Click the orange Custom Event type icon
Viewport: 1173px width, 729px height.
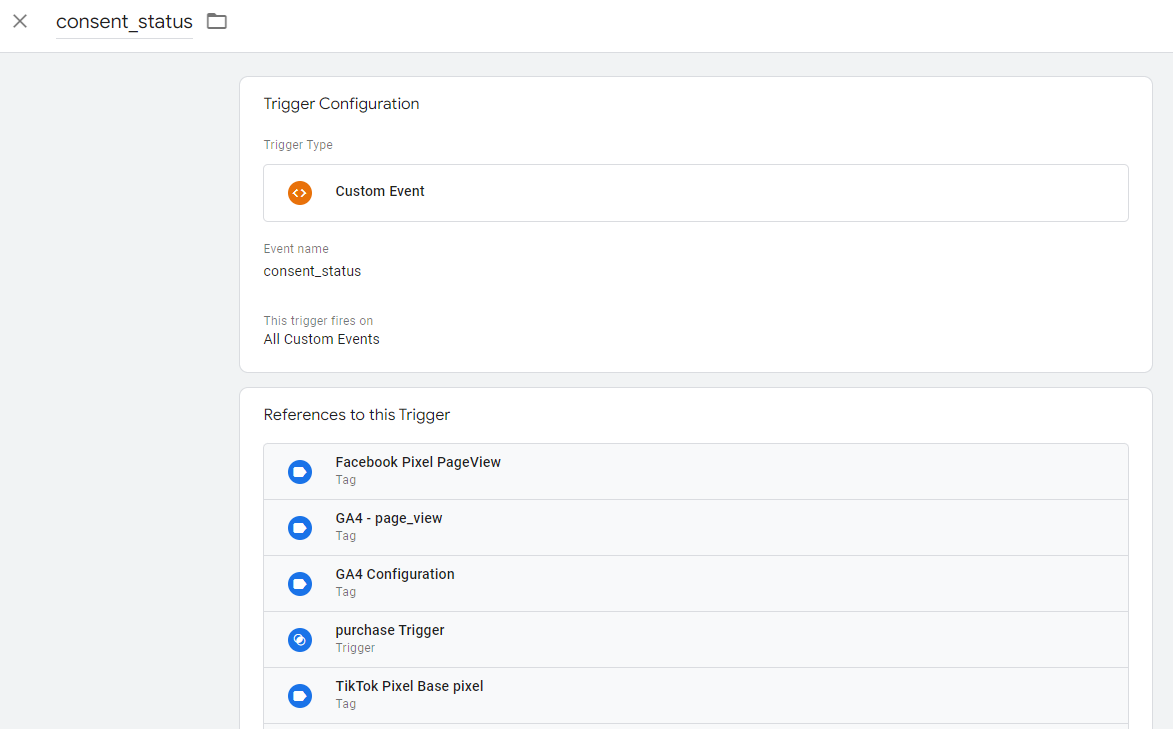[300, 193]
